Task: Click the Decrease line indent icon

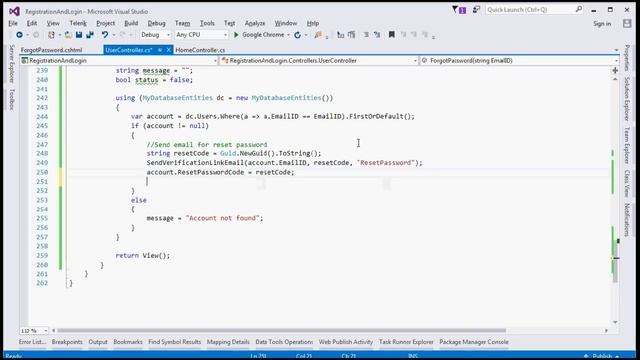Action: pyautogui.click(x=340, y=35)
